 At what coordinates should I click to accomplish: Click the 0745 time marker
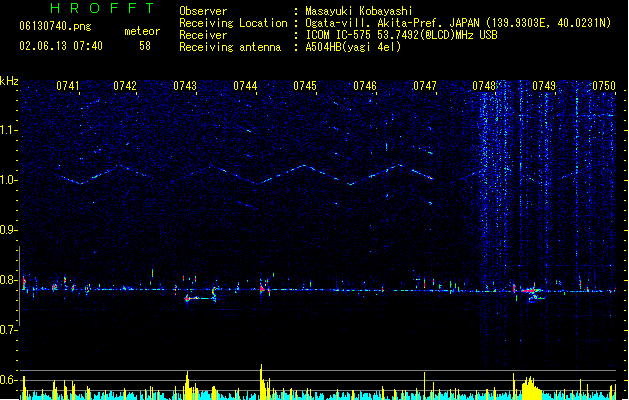305,86
